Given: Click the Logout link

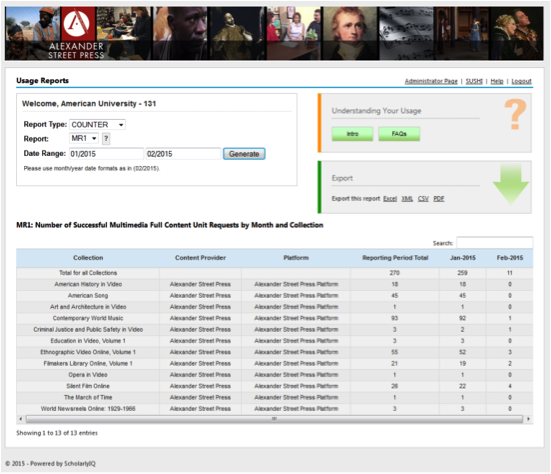Looking at the screenshot, I should pos(521,81).
